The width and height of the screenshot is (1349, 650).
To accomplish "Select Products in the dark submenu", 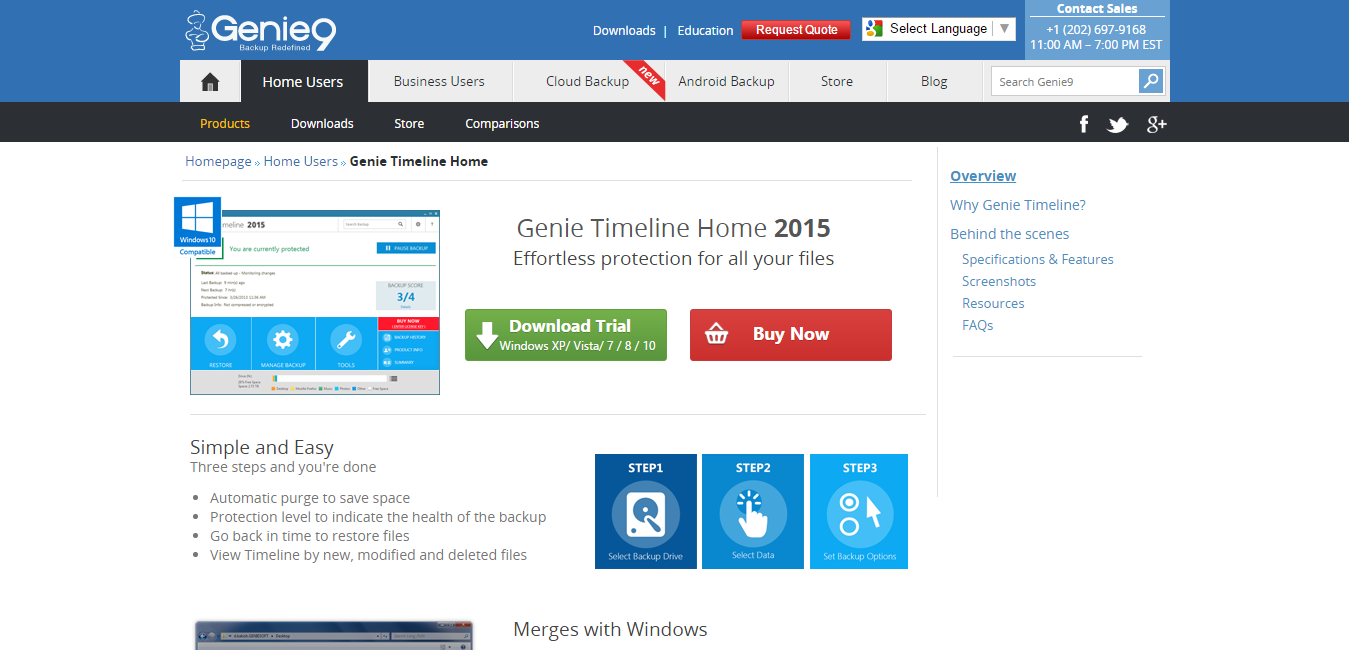I will (225, 124).
